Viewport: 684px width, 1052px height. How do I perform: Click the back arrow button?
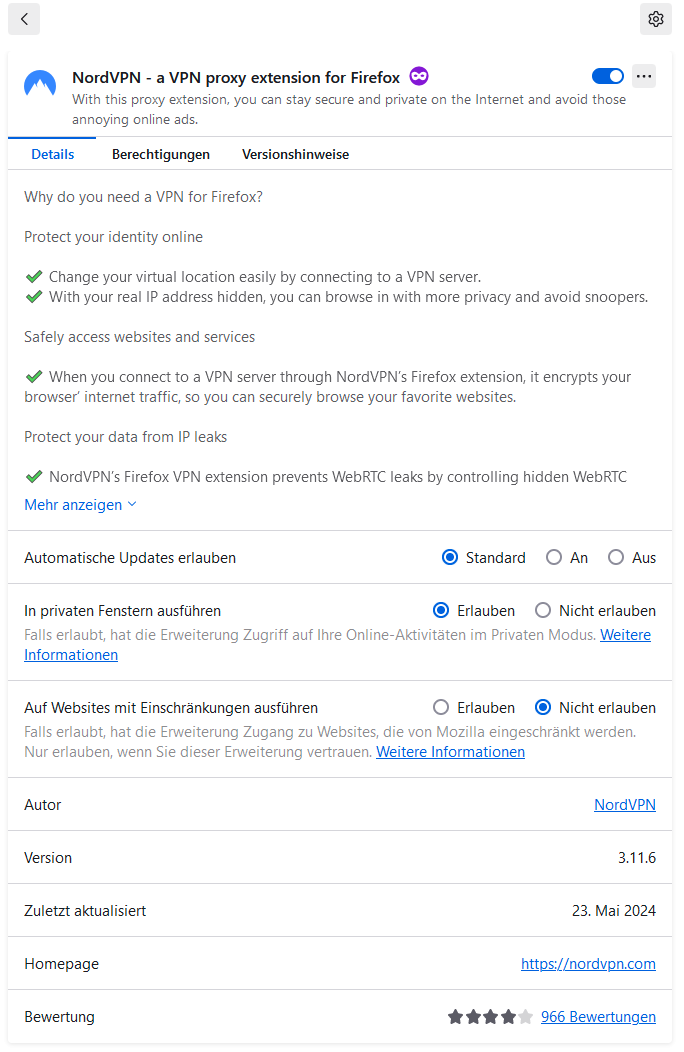point(24,18)
